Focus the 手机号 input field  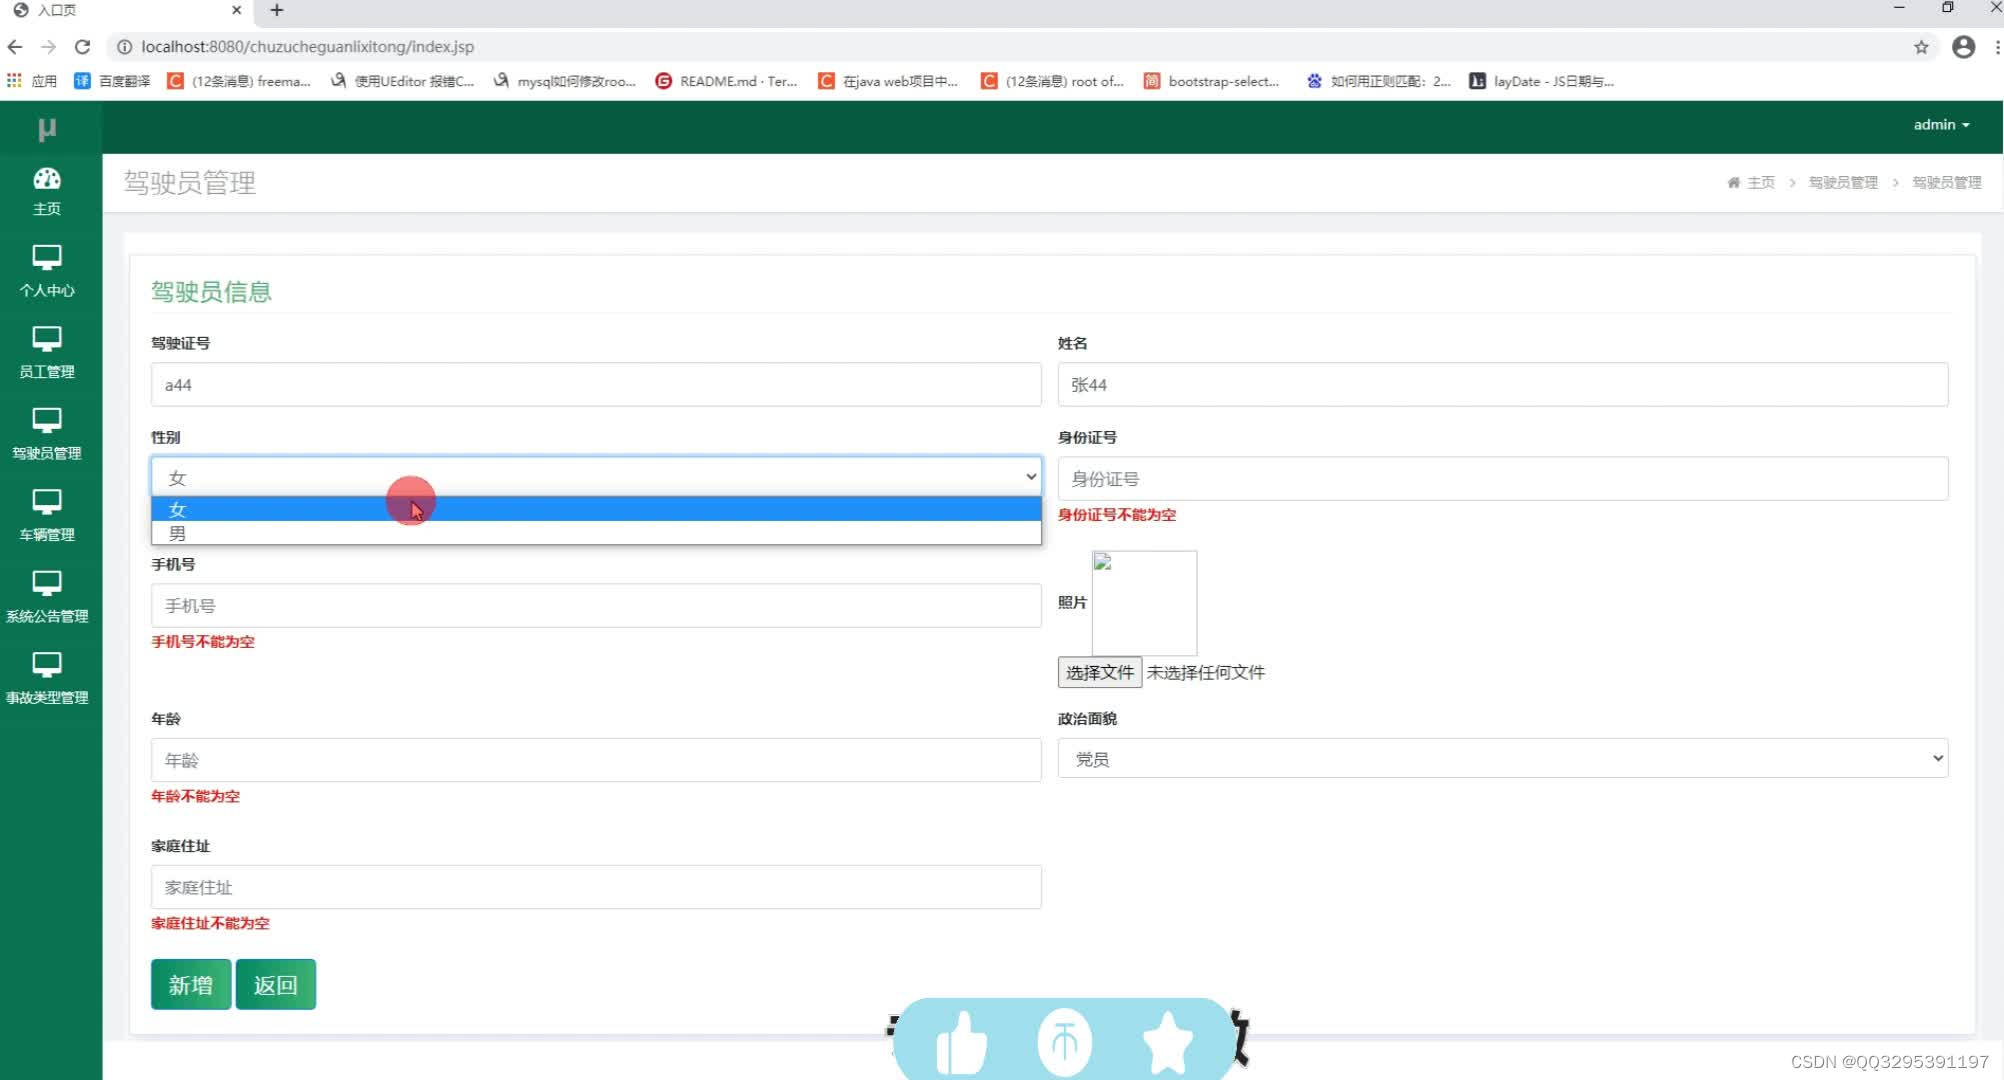tap(596, 606)
